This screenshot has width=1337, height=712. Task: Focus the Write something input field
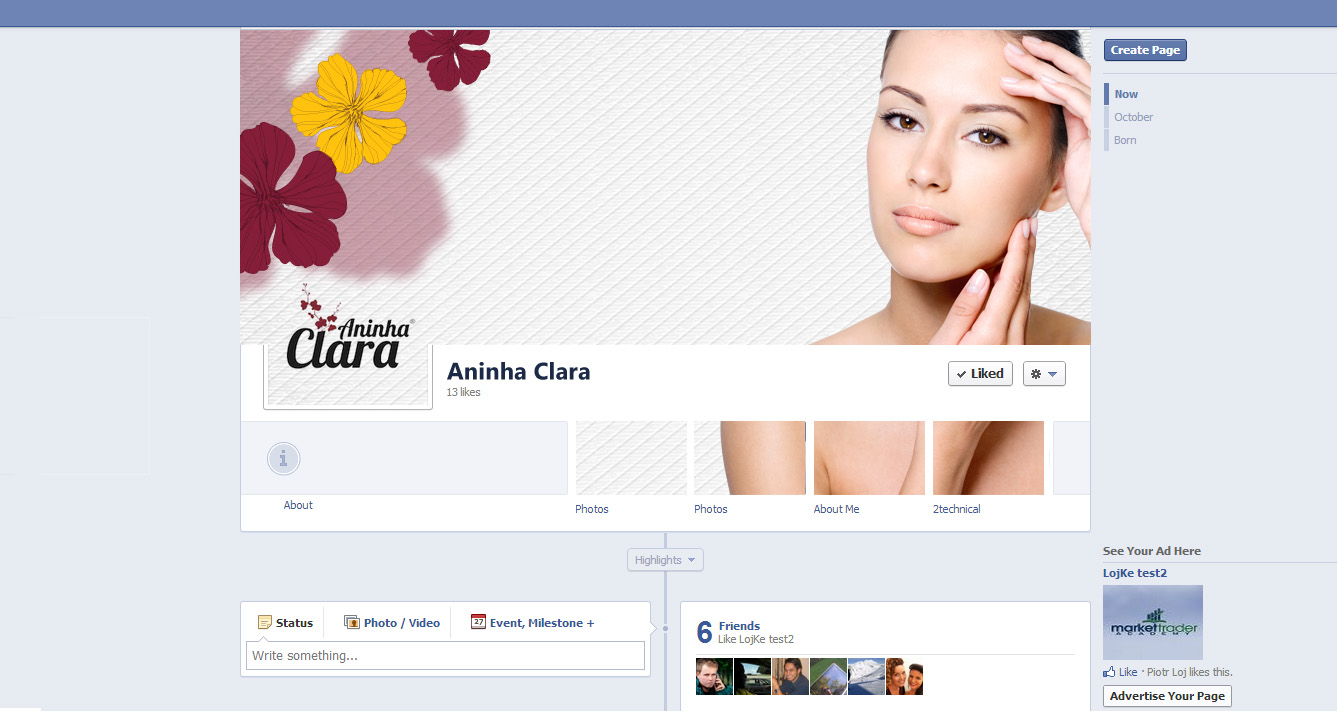click(445, 655)
